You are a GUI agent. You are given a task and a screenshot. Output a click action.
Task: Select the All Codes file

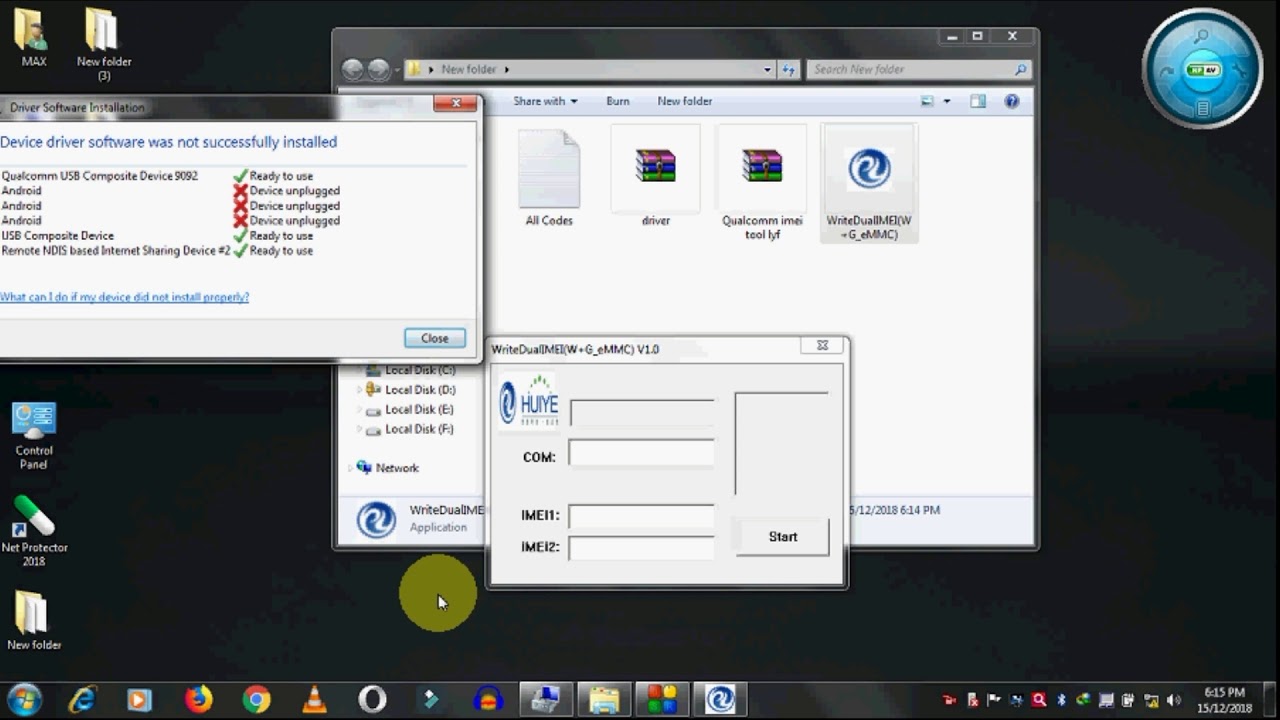pos(549,178)
